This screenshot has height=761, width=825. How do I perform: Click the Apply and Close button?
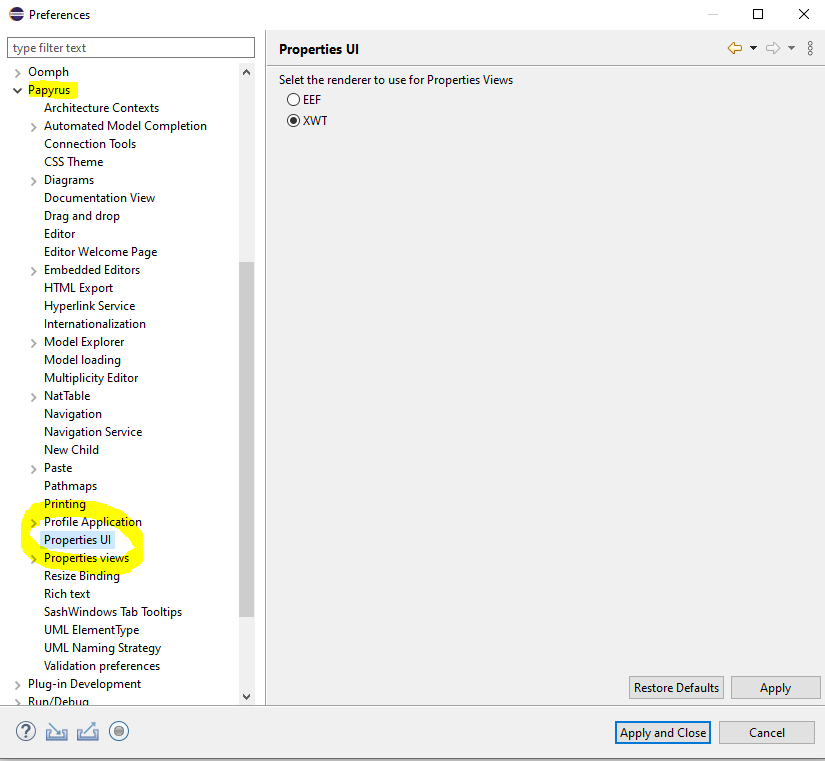pyautogui.click(x=662, y=732)
